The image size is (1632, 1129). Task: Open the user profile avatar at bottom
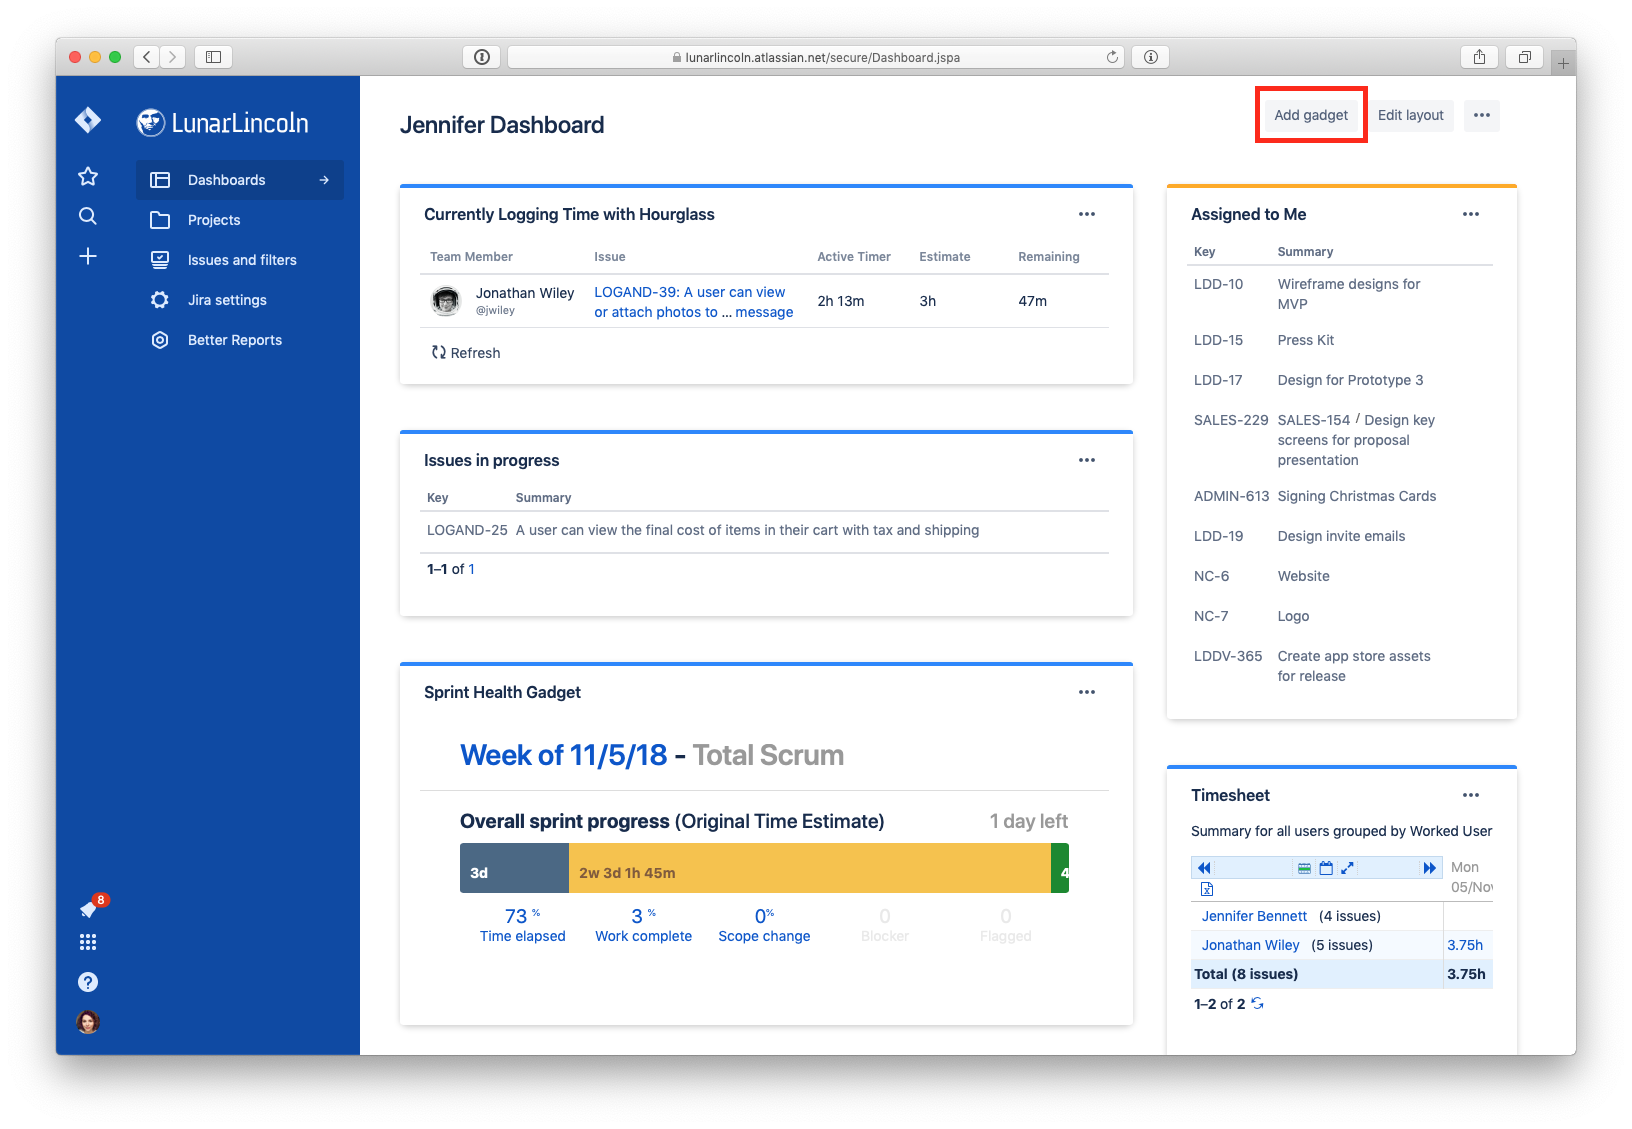click(88, 1022)
